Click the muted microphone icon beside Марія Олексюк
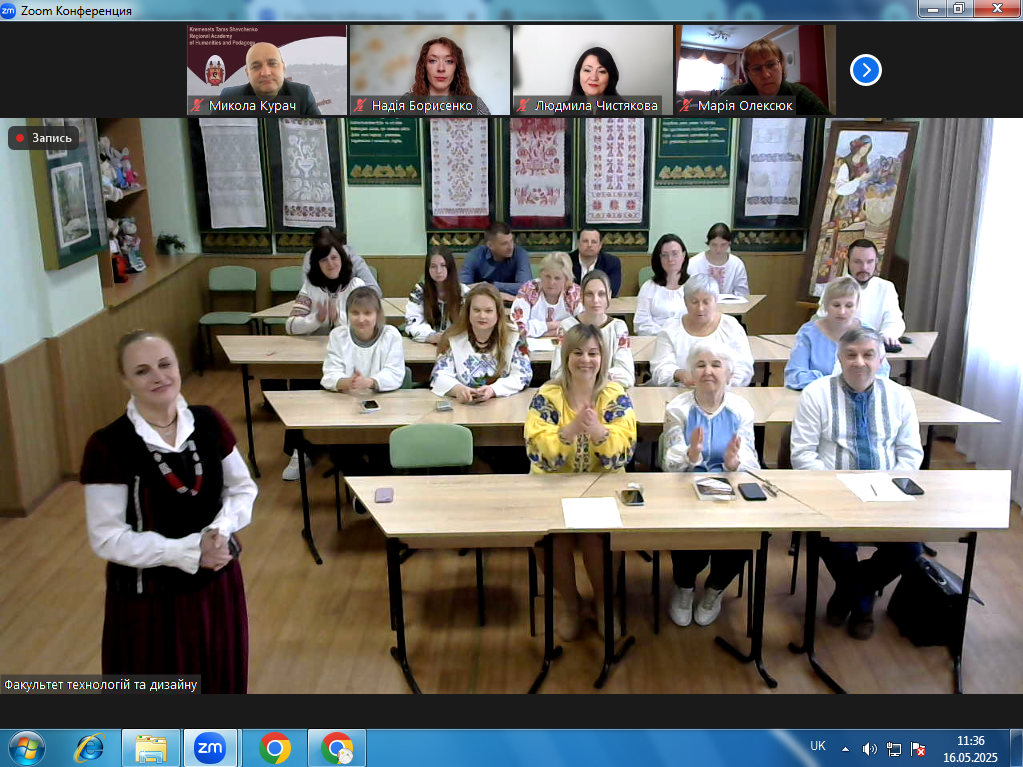 (x=686, y=105)
